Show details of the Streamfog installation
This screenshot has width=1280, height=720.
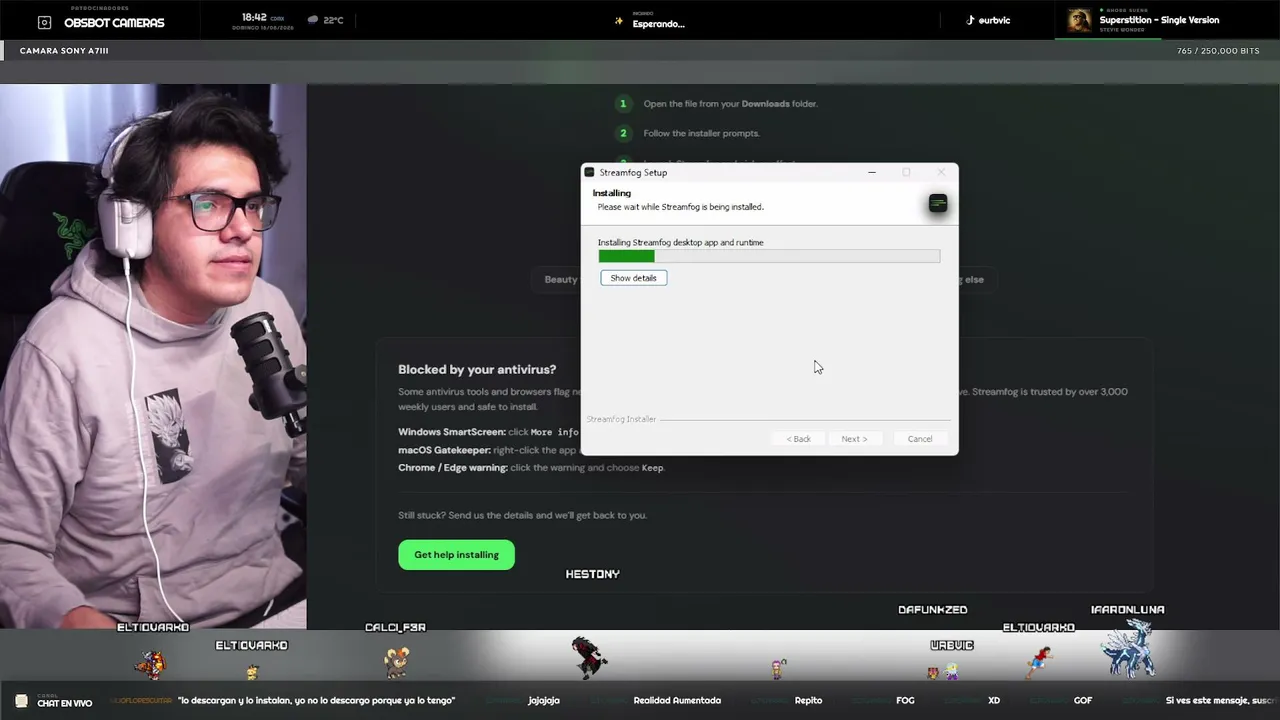tap(634, 278)
